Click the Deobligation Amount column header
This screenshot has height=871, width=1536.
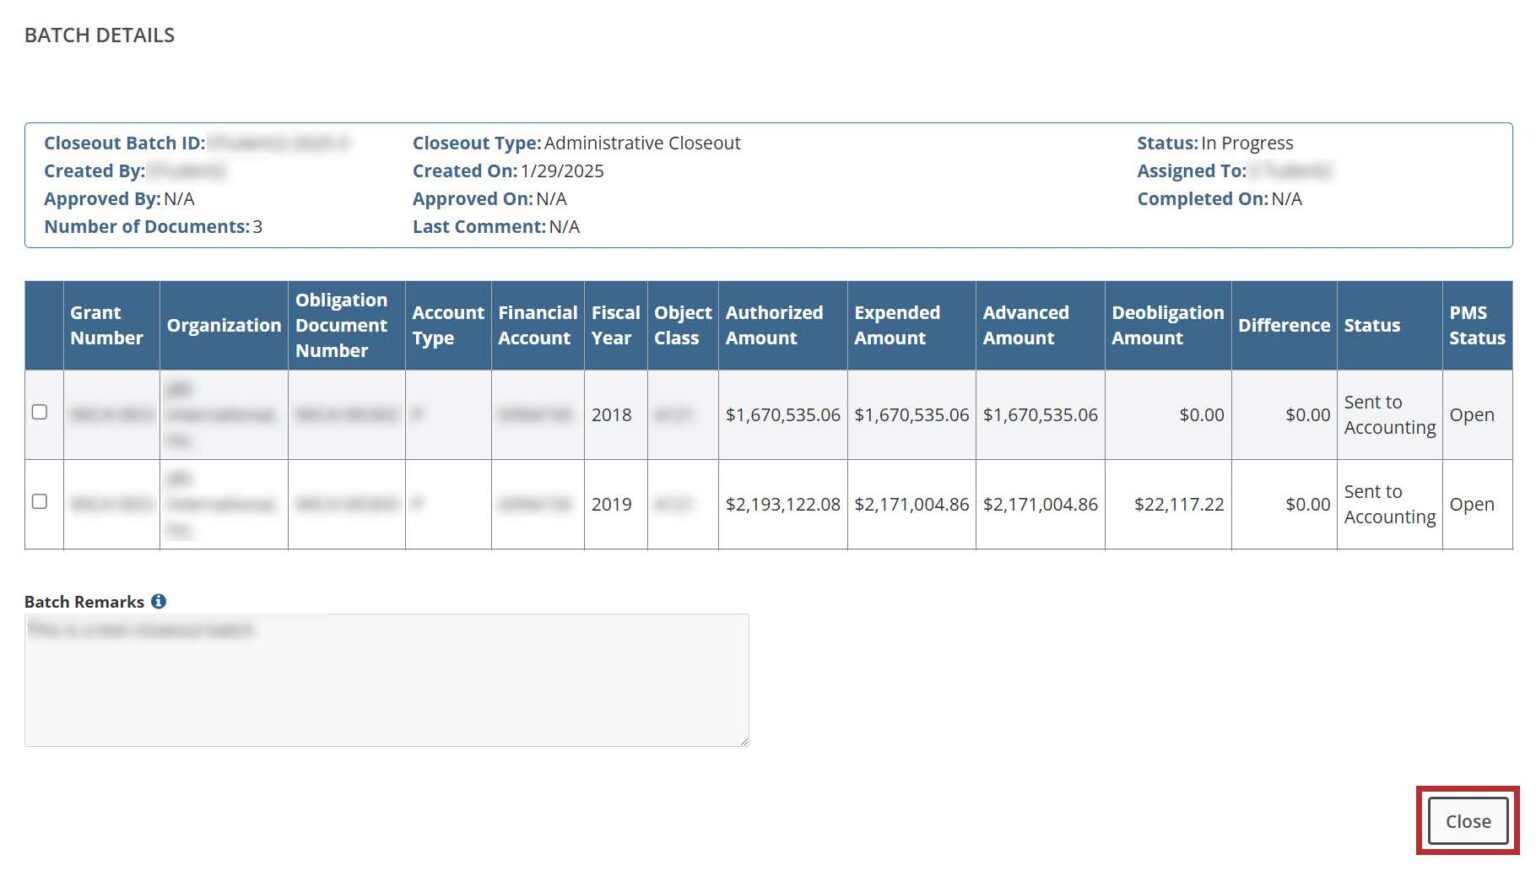[x=1167, y=325]
